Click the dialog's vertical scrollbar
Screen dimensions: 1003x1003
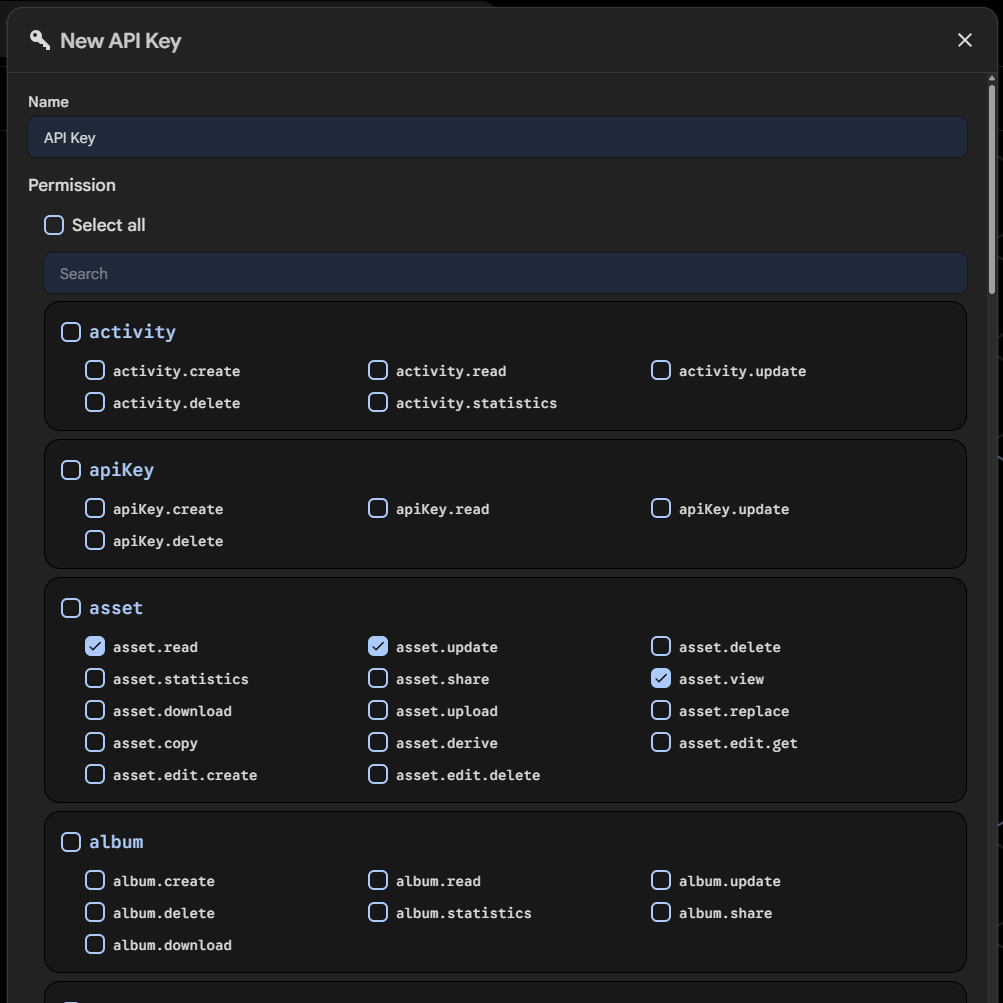pos(991,189)
